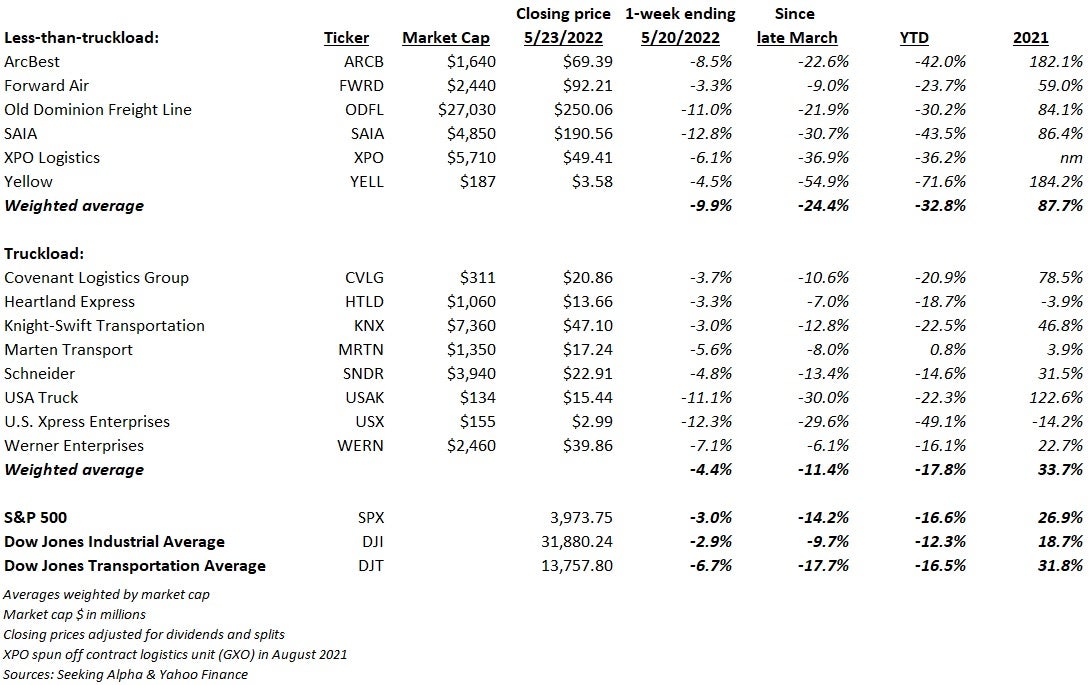Click Marten Transport's 0.8% YTD value
Image resolution: width=1090 pixels, height=685 pixels.
click(x=947, y=350)
